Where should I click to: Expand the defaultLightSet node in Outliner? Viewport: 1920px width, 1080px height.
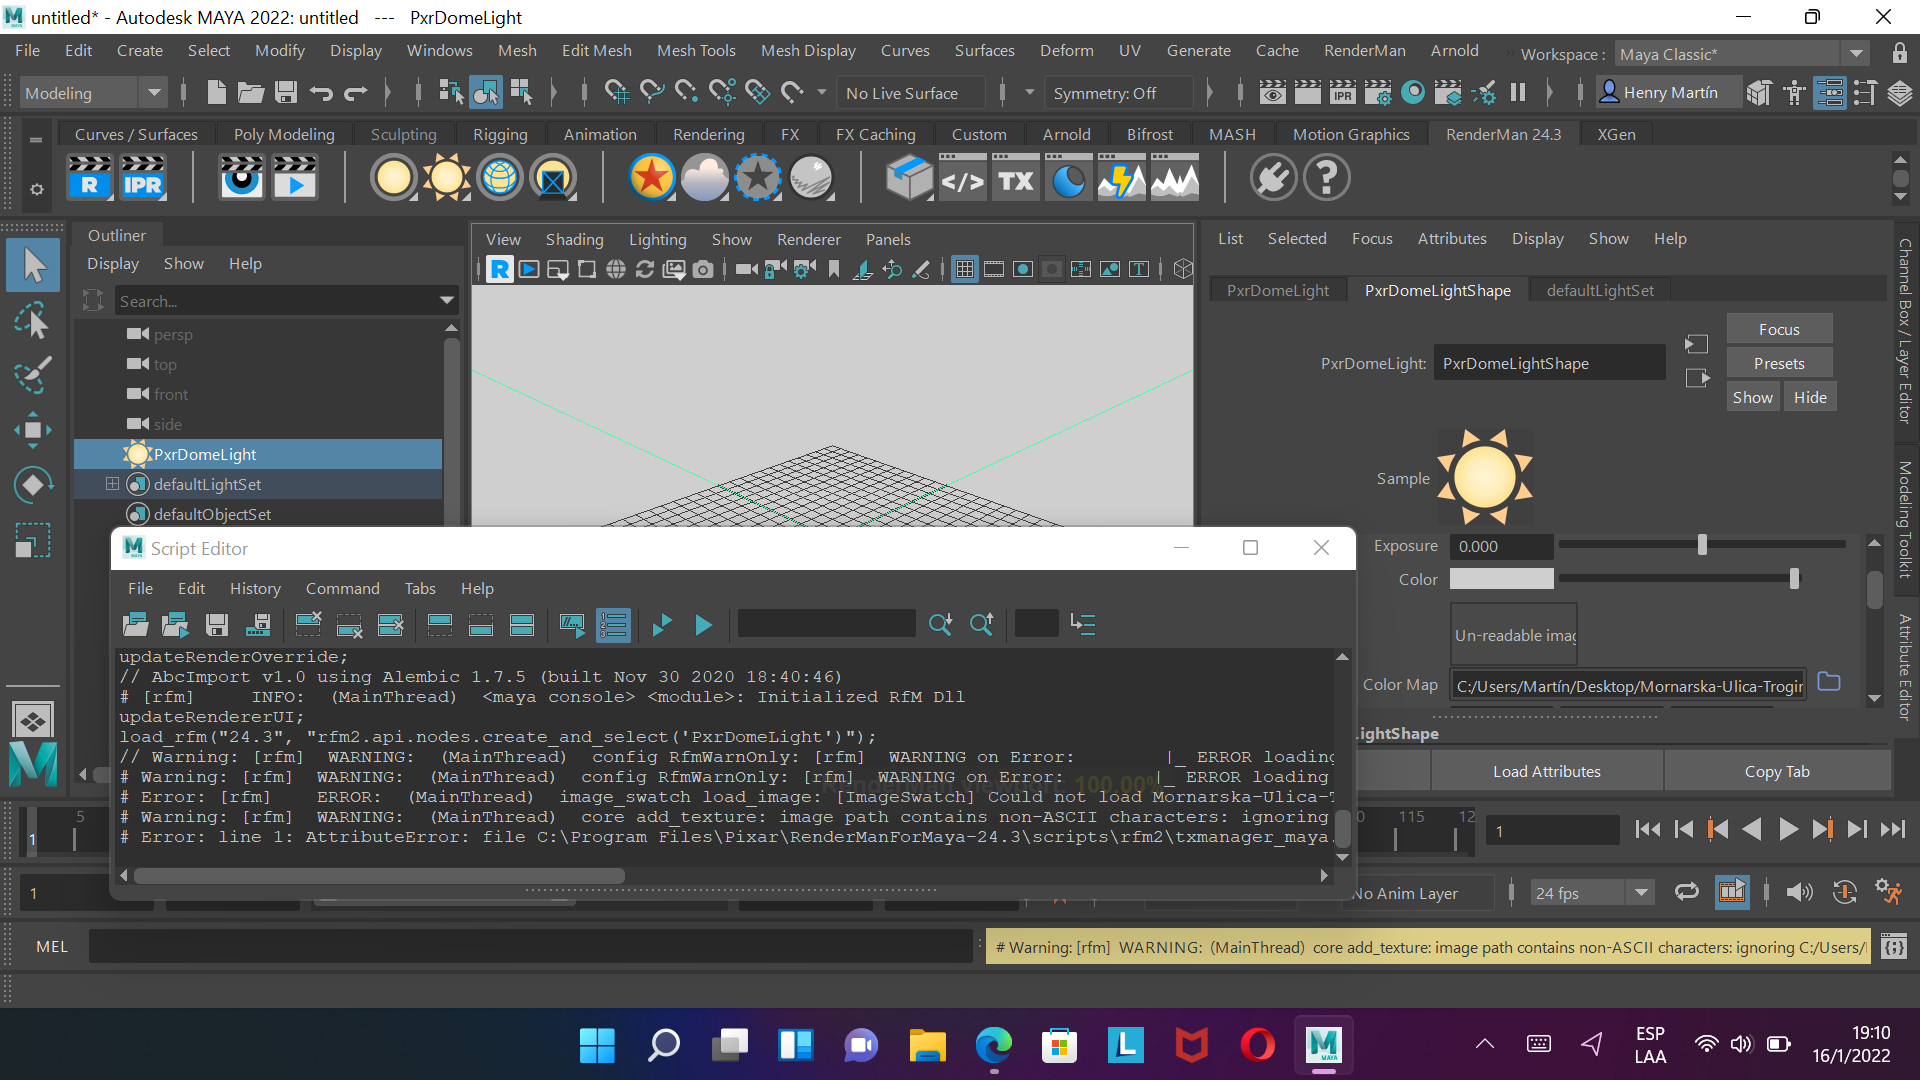tap(112, 484)
